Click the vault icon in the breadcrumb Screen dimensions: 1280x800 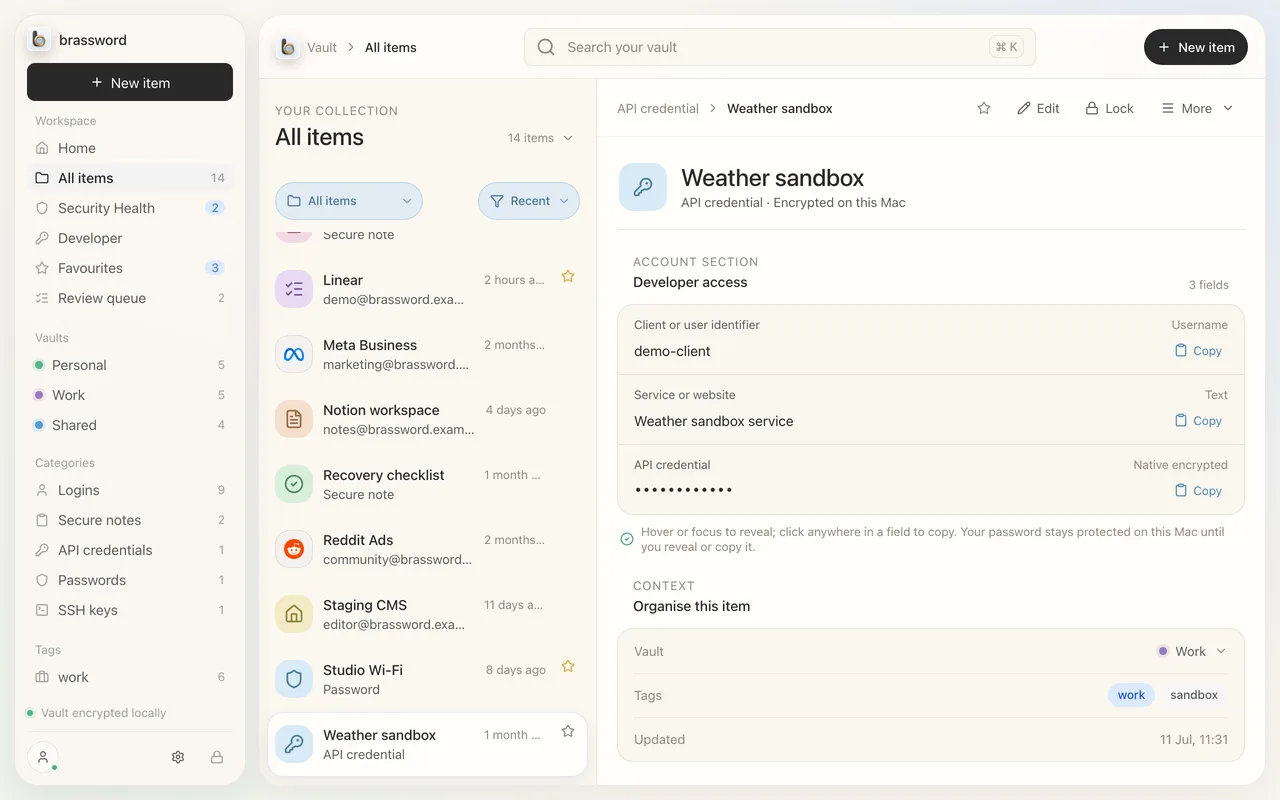[x=288, y=47]
